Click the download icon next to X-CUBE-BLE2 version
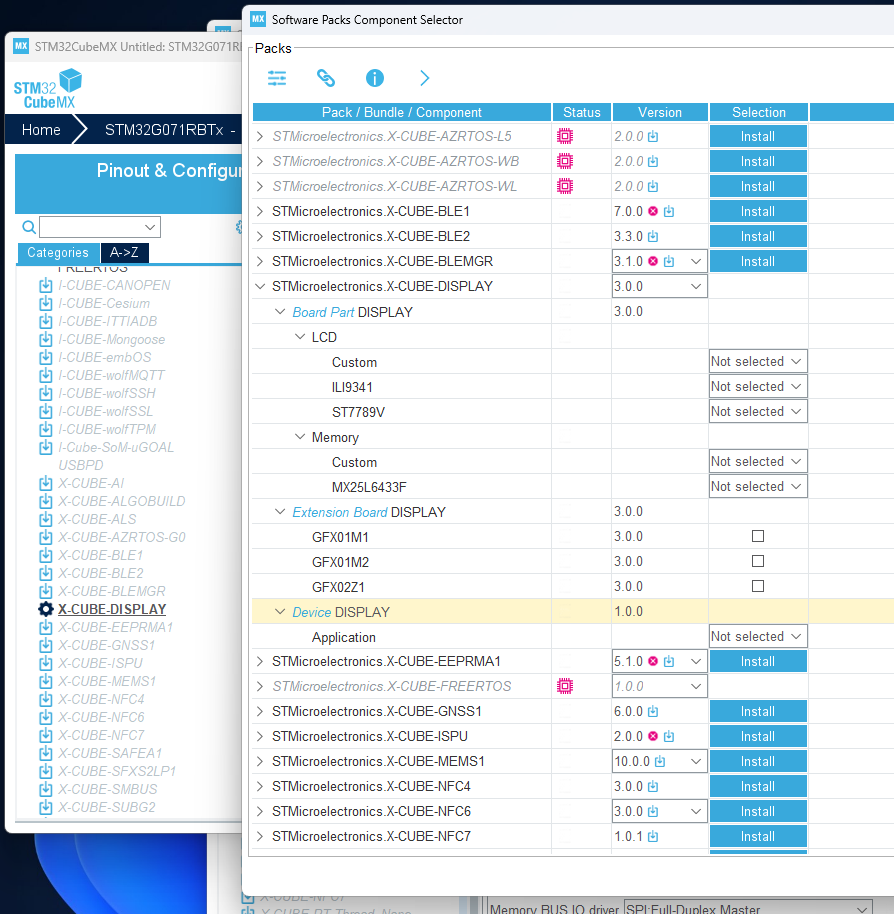The width and height of the screenshot is (894, 914). pos(653,237)
